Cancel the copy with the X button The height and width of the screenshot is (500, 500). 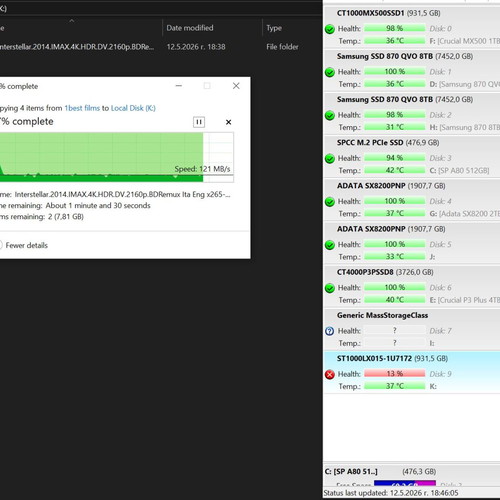[228, 122]
